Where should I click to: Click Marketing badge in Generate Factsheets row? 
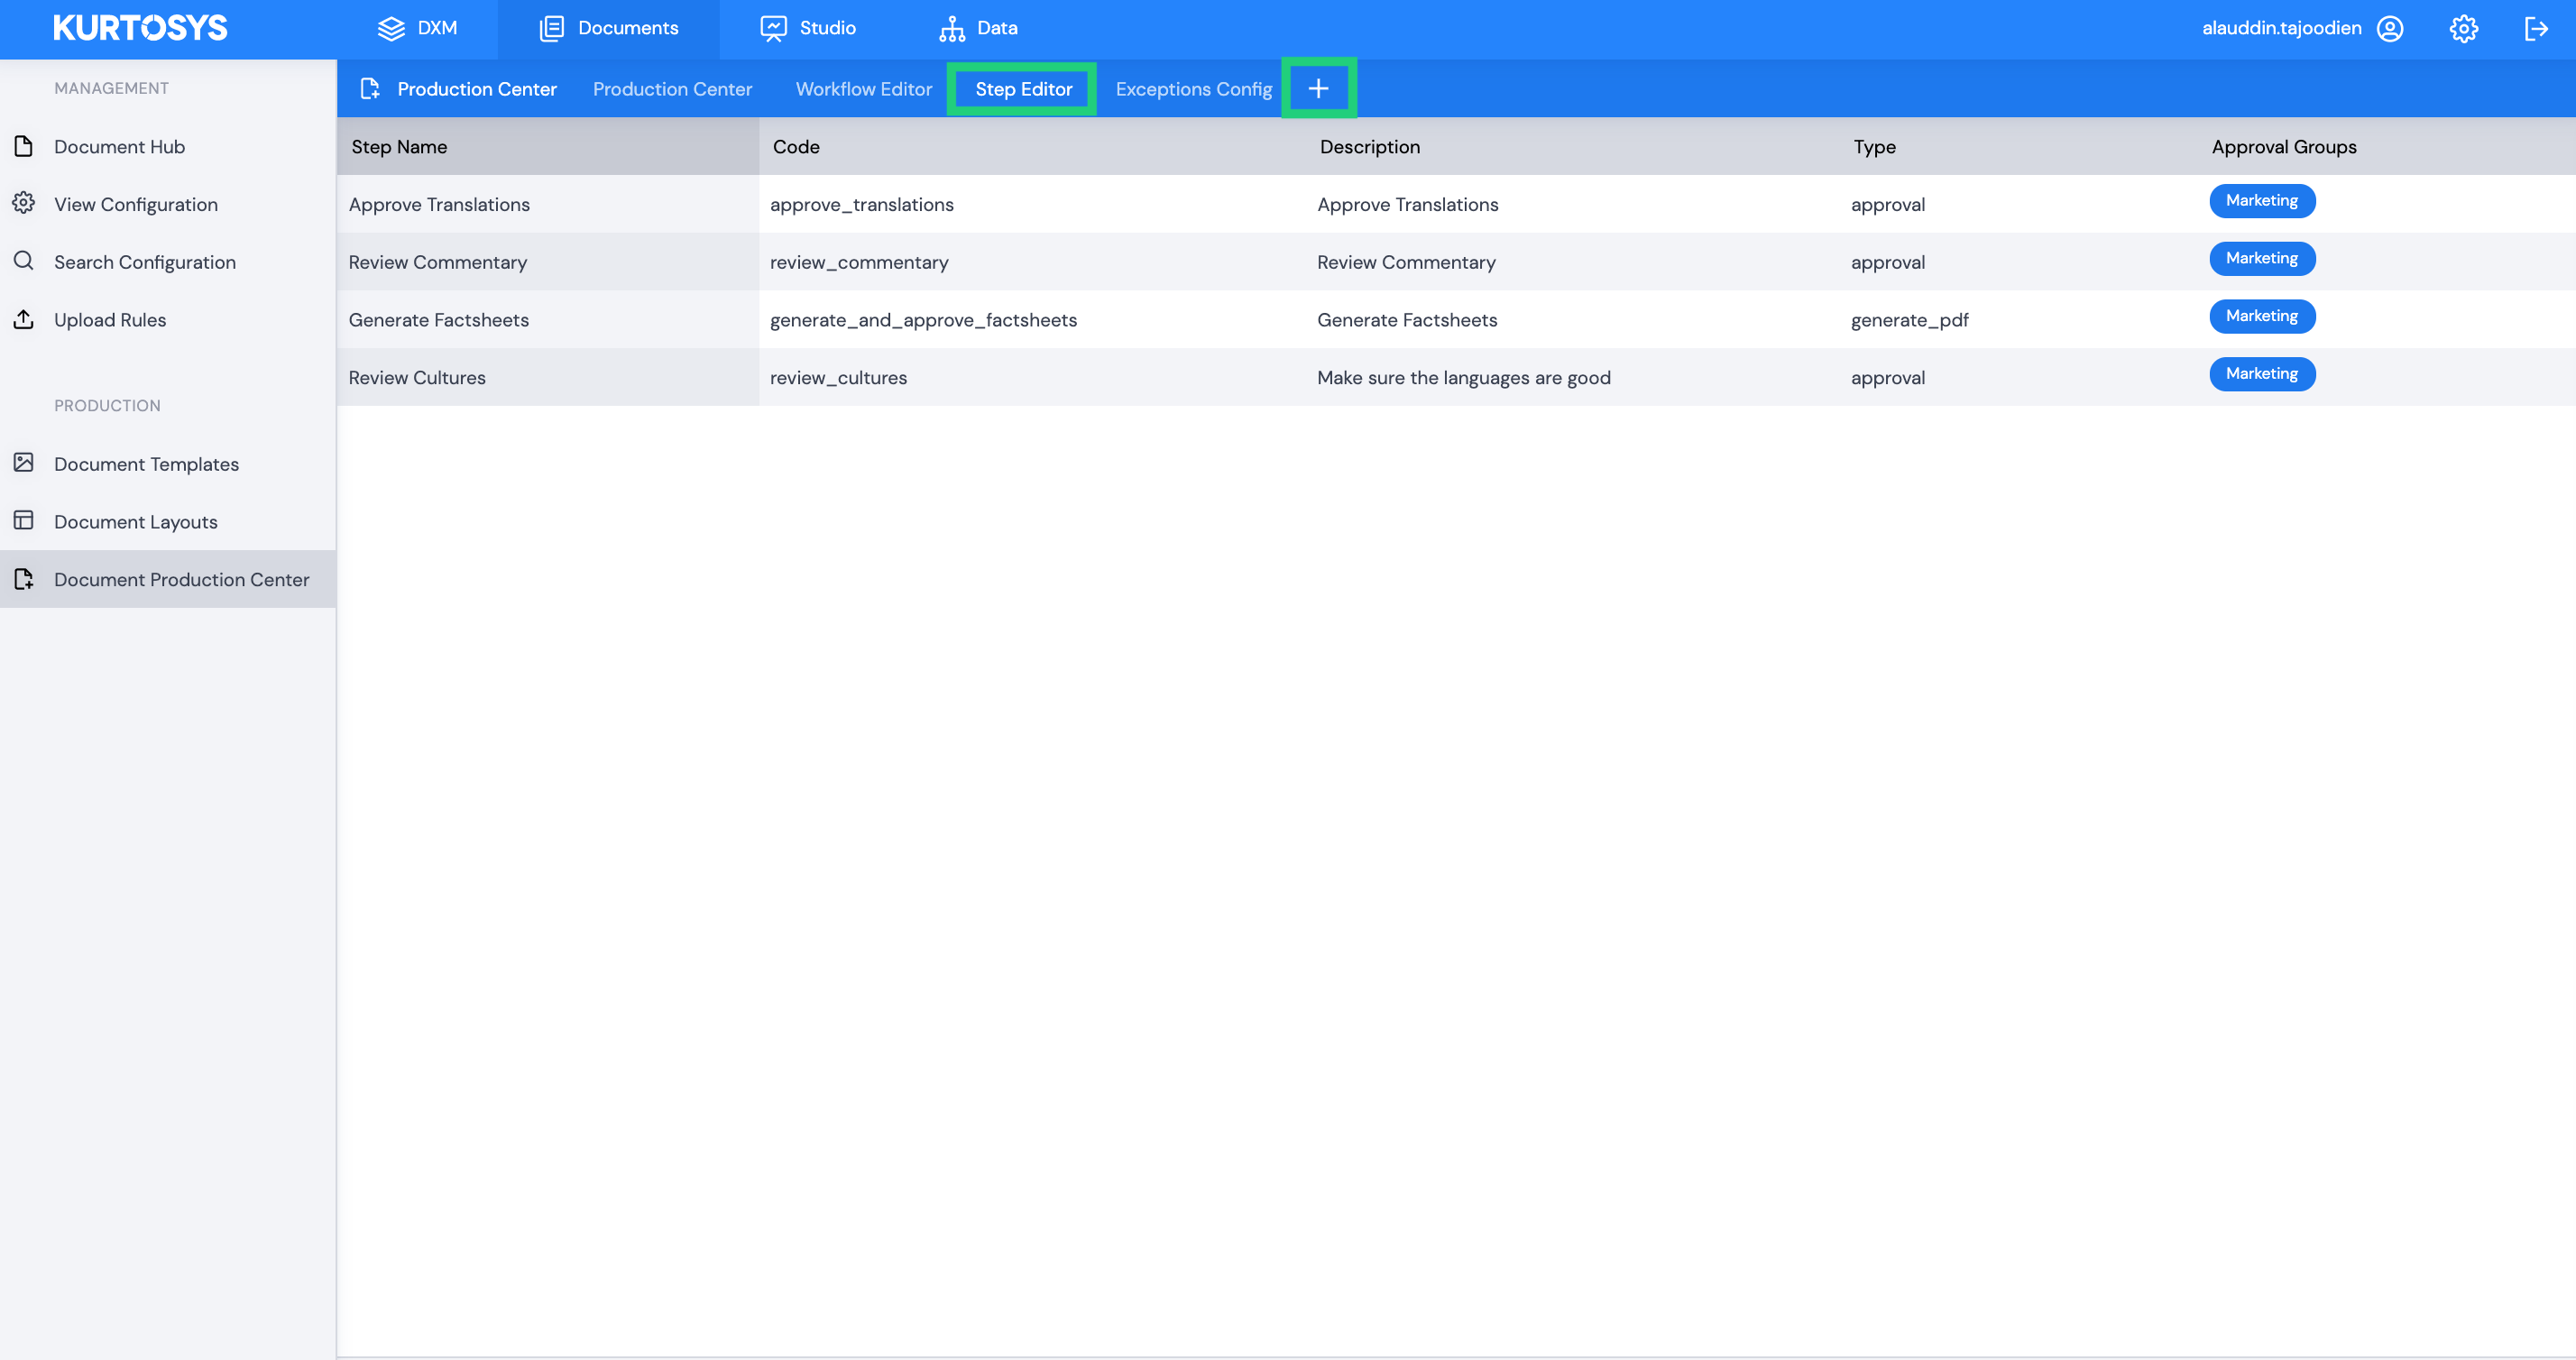[x=2261, y=316]
